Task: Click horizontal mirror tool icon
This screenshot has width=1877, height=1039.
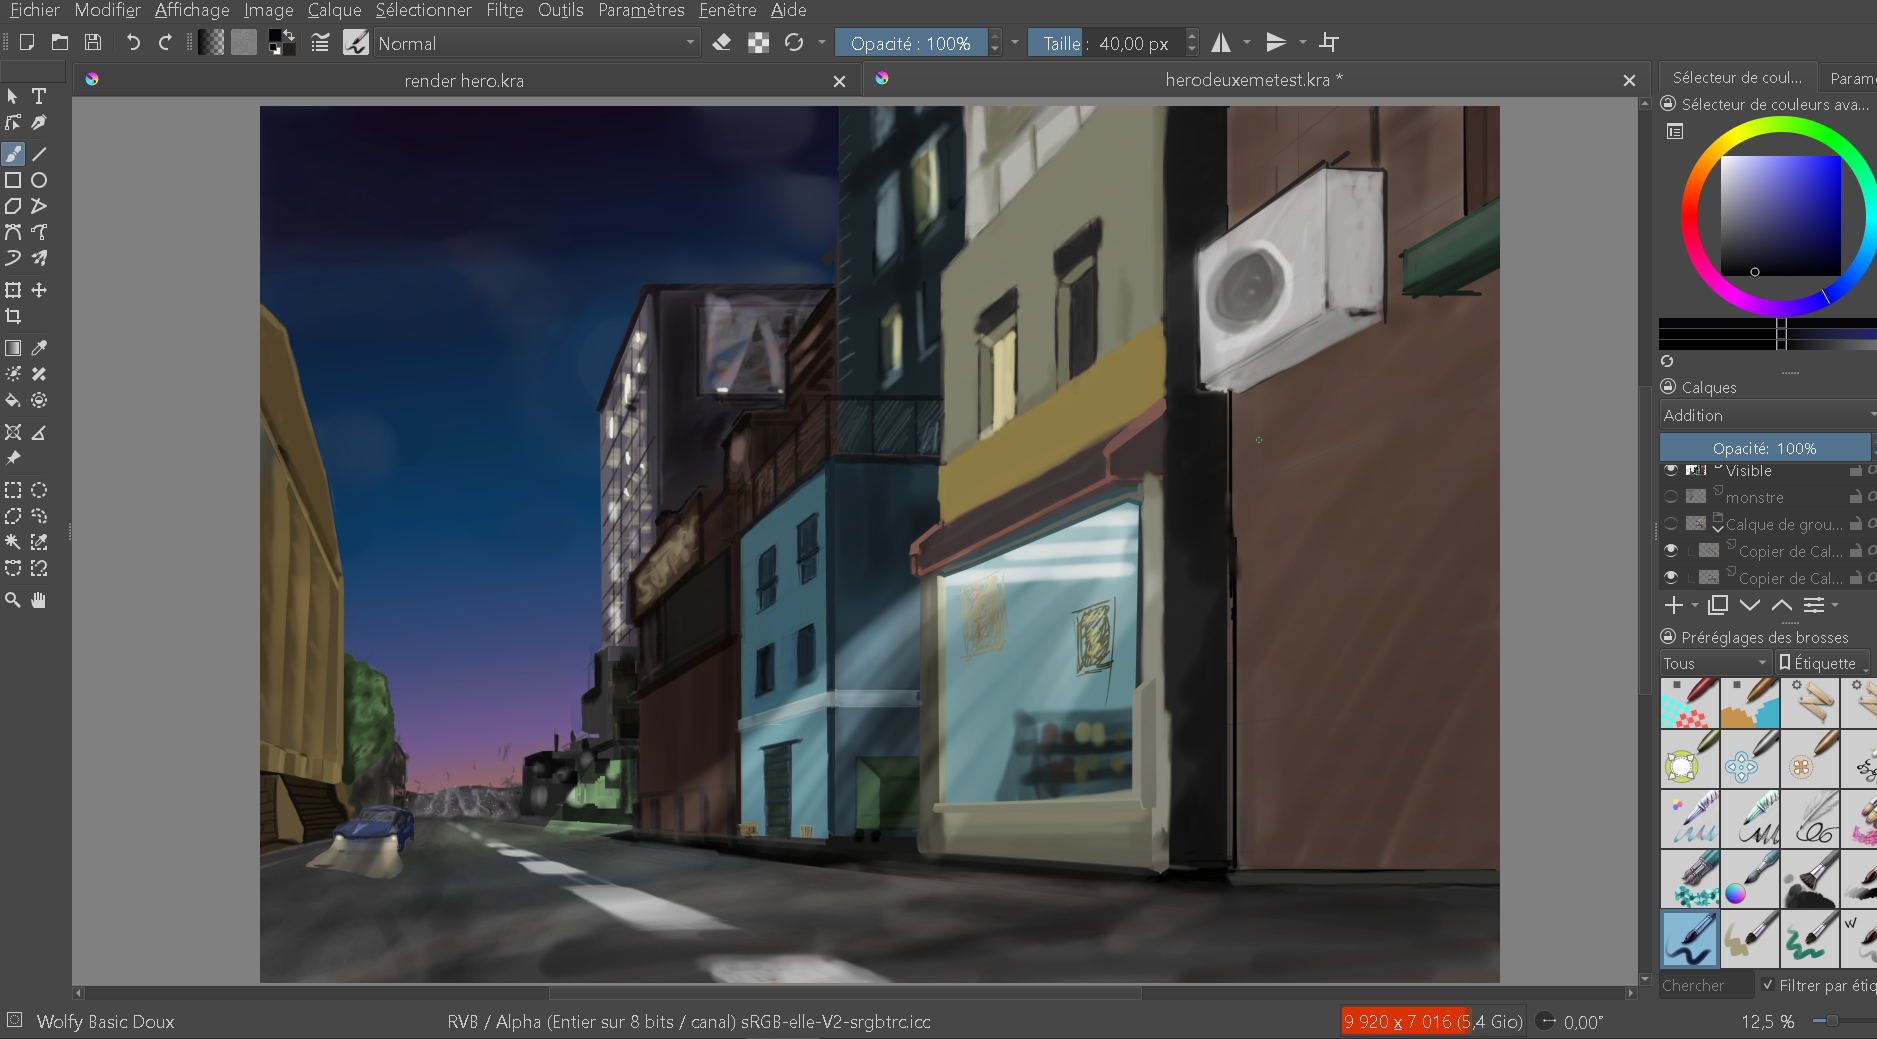Action: pos(1221,43)
